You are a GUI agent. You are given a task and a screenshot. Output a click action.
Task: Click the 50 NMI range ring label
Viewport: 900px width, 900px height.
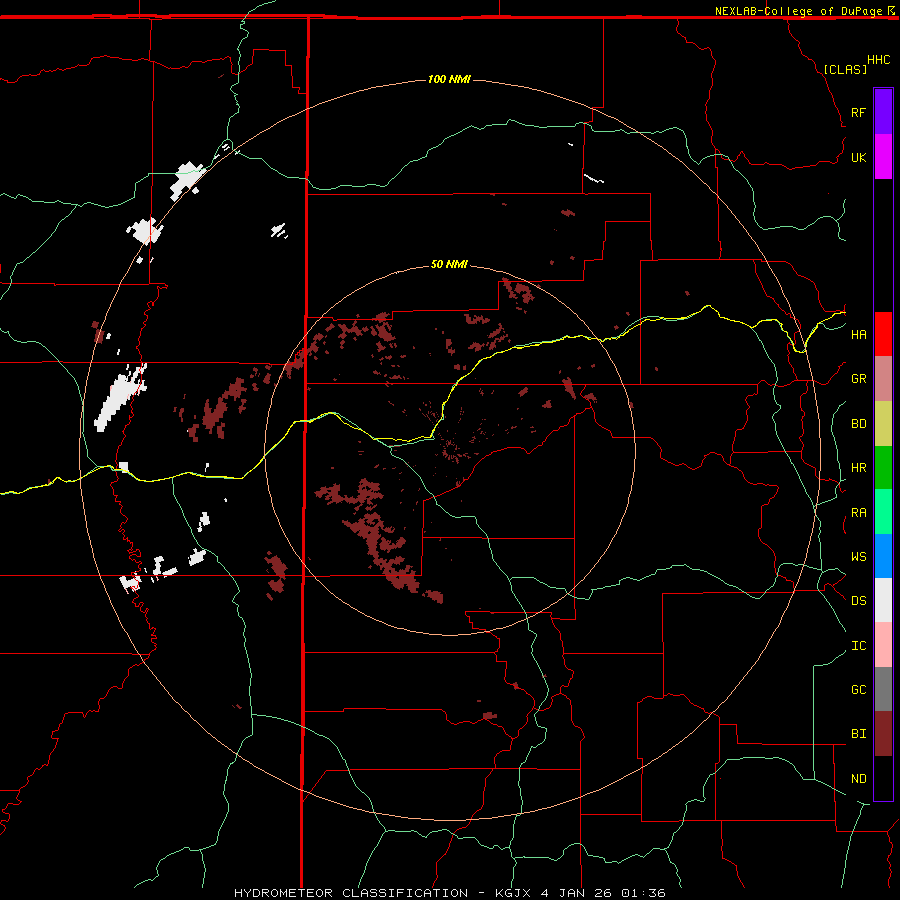pyautogui.click(x=449, y=264)
